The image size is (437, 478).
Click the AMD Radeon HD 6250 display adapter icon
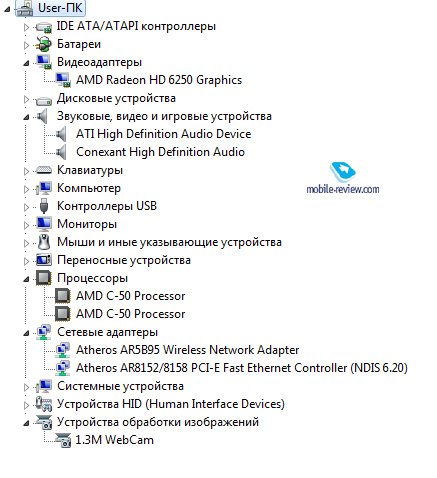(63, 80)
